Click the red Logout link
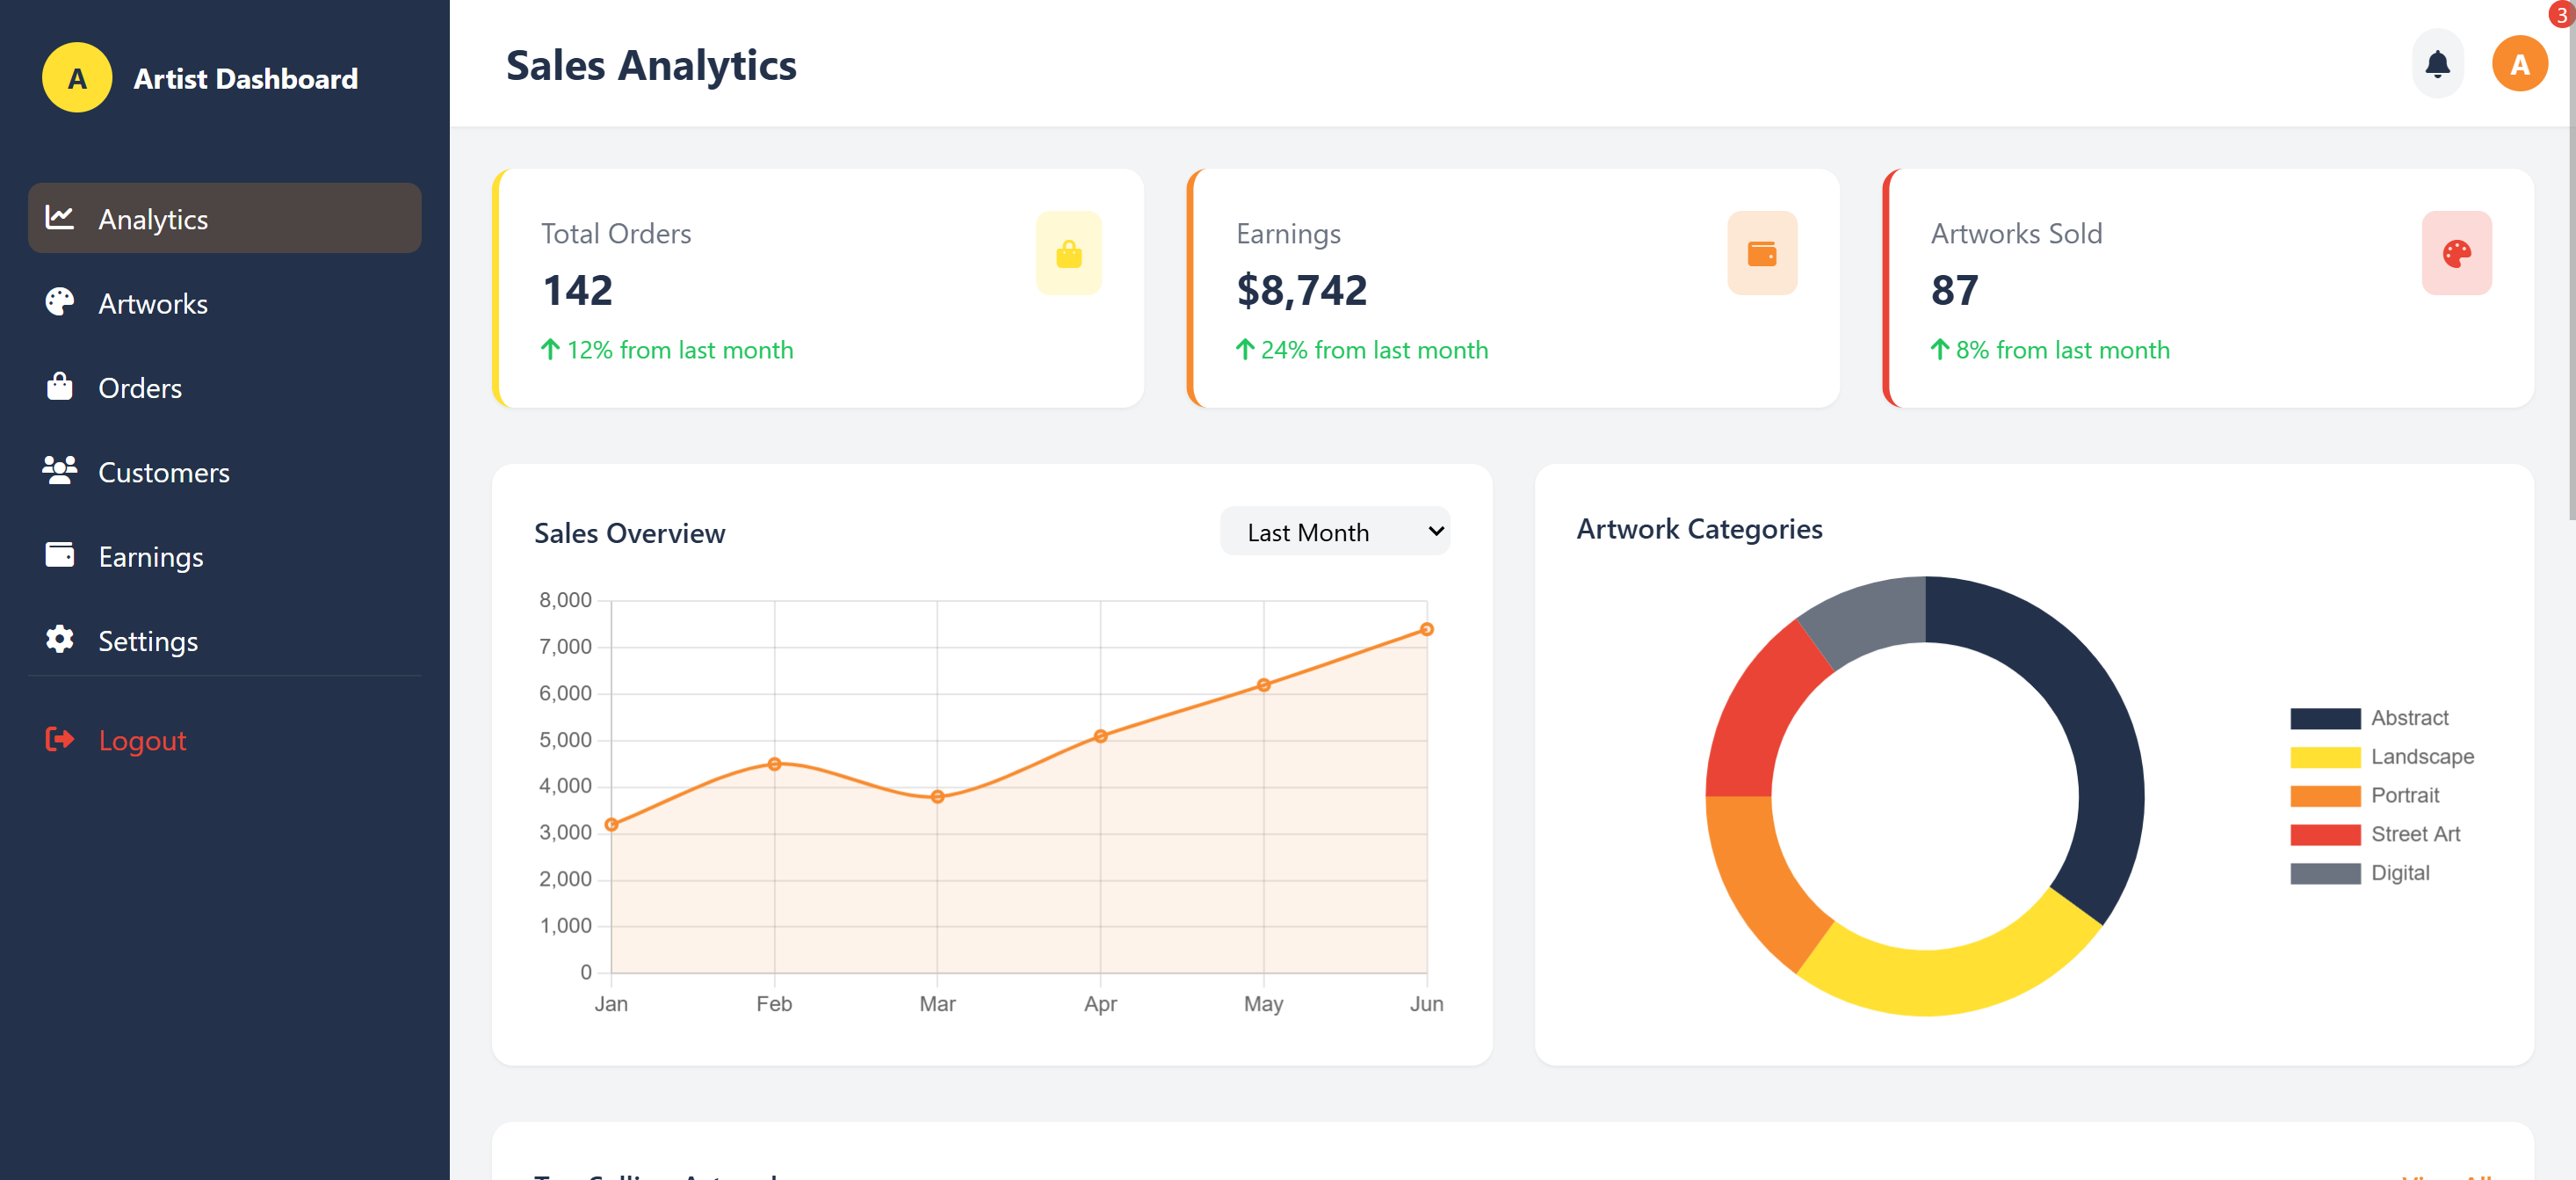The height and width of the screenshot is (1180, 2576). (141, 741)
